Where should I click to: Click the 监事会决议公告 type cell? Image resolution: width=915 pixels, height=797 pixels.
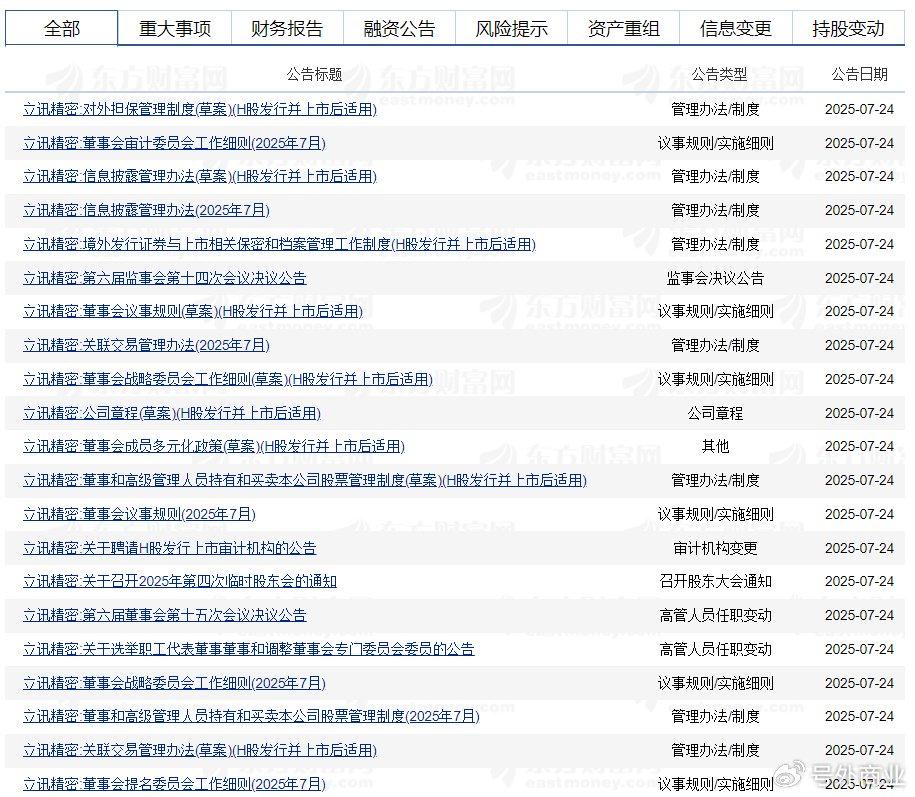715,278
